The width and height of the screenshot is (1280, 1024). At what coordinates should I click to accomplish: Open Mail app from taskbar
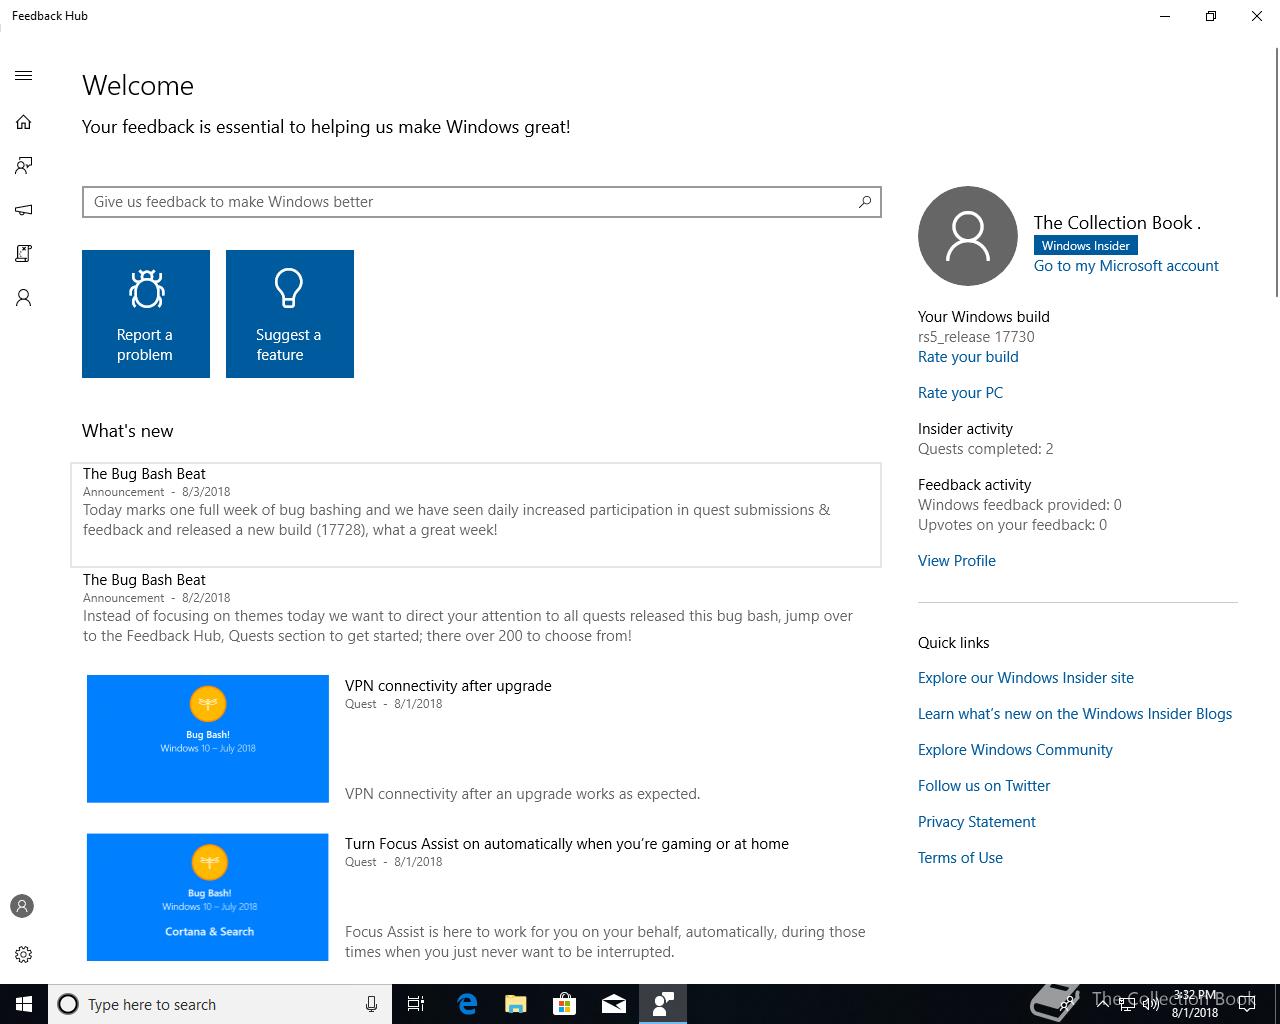click(613, 1004)
